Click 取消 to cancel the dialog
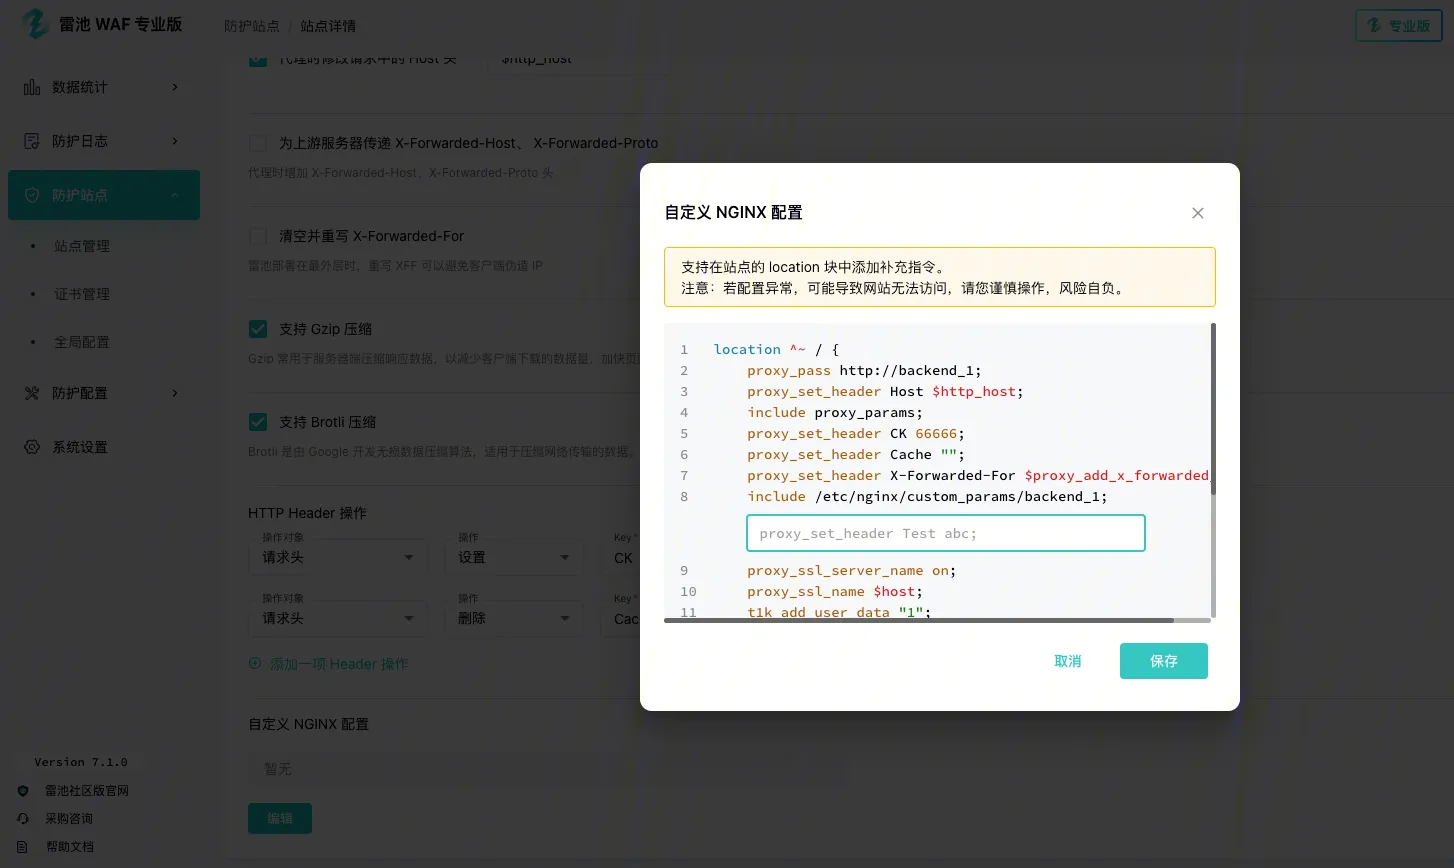 1067,661
